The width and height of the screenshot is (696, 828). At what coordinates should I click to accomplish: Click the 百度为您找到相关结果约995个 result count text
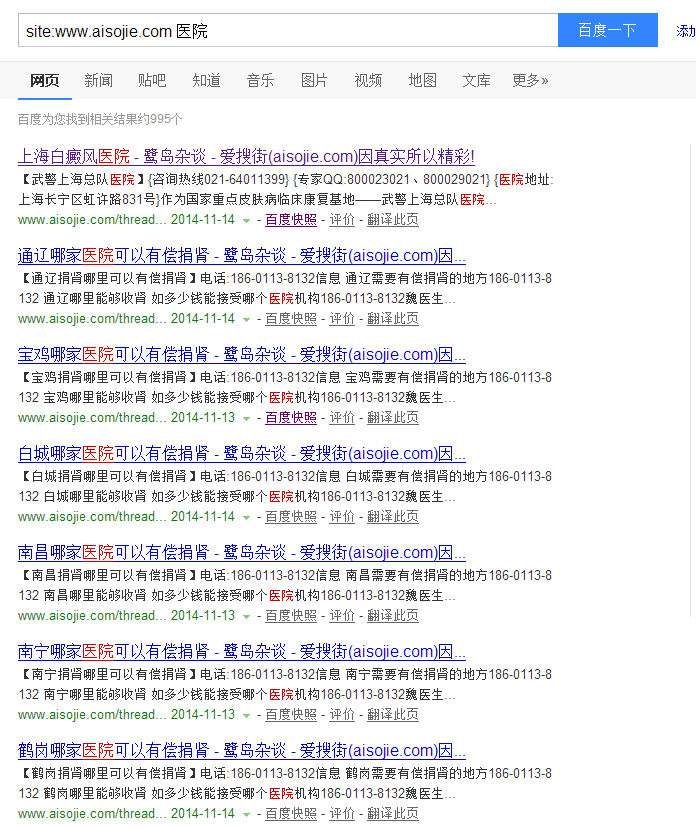tap(100, 119)
